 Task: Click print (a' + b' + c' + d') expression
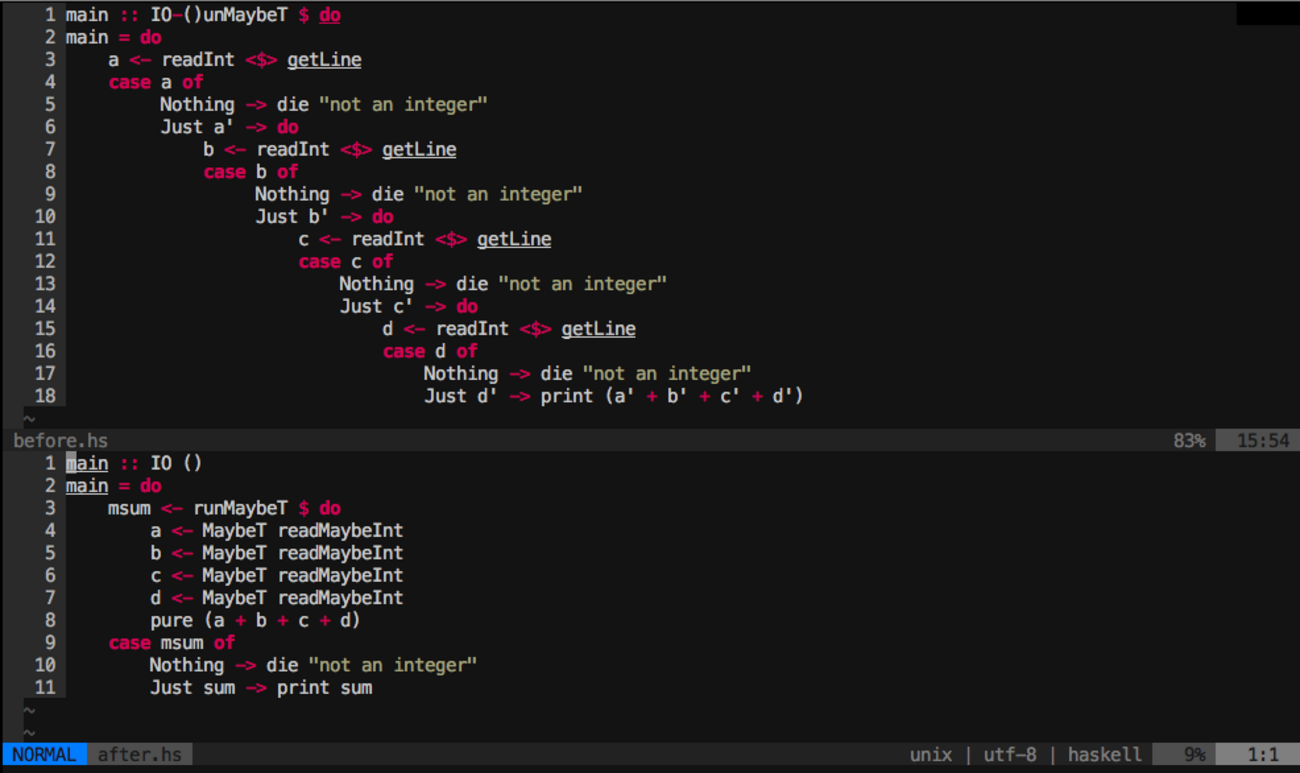(671, 396)
